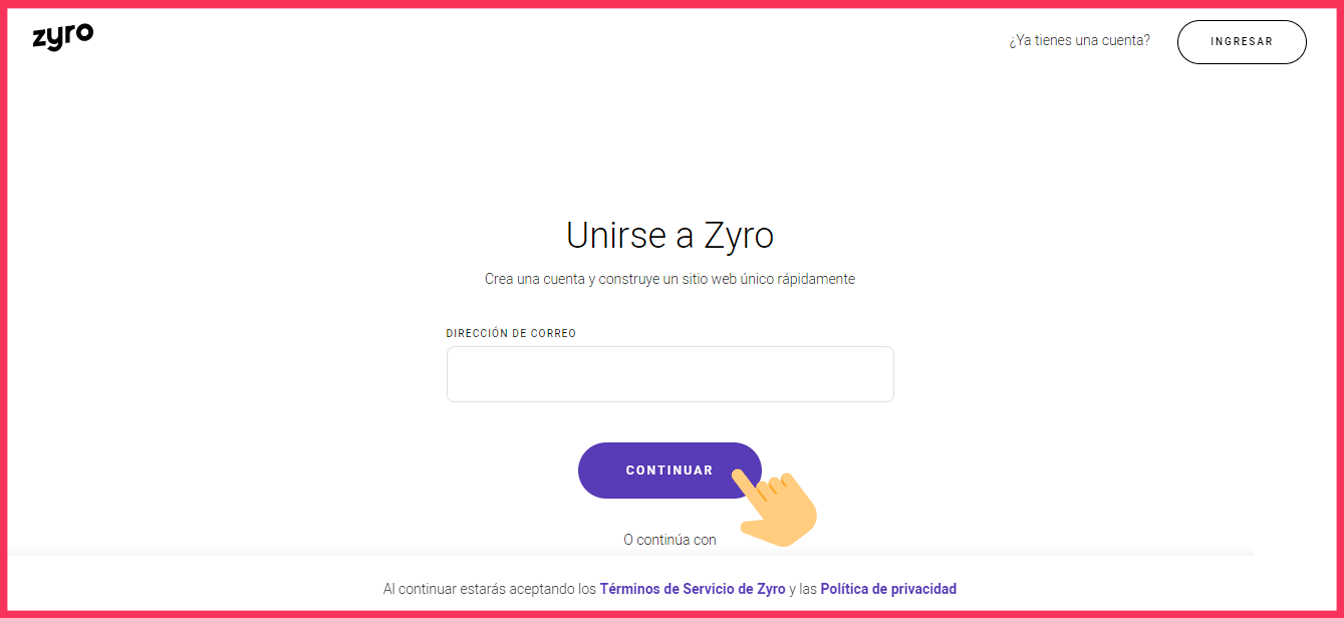Click the 'Unirse a Zyro' heading
Image resolution: width=1344 pixels, height=618 pixels.
[x=670, y=236]
